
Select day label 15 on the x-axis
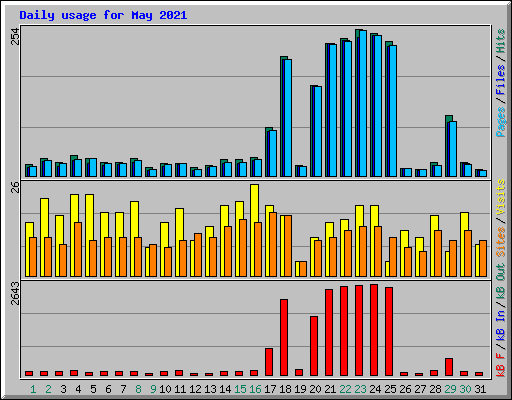[240, 389]
